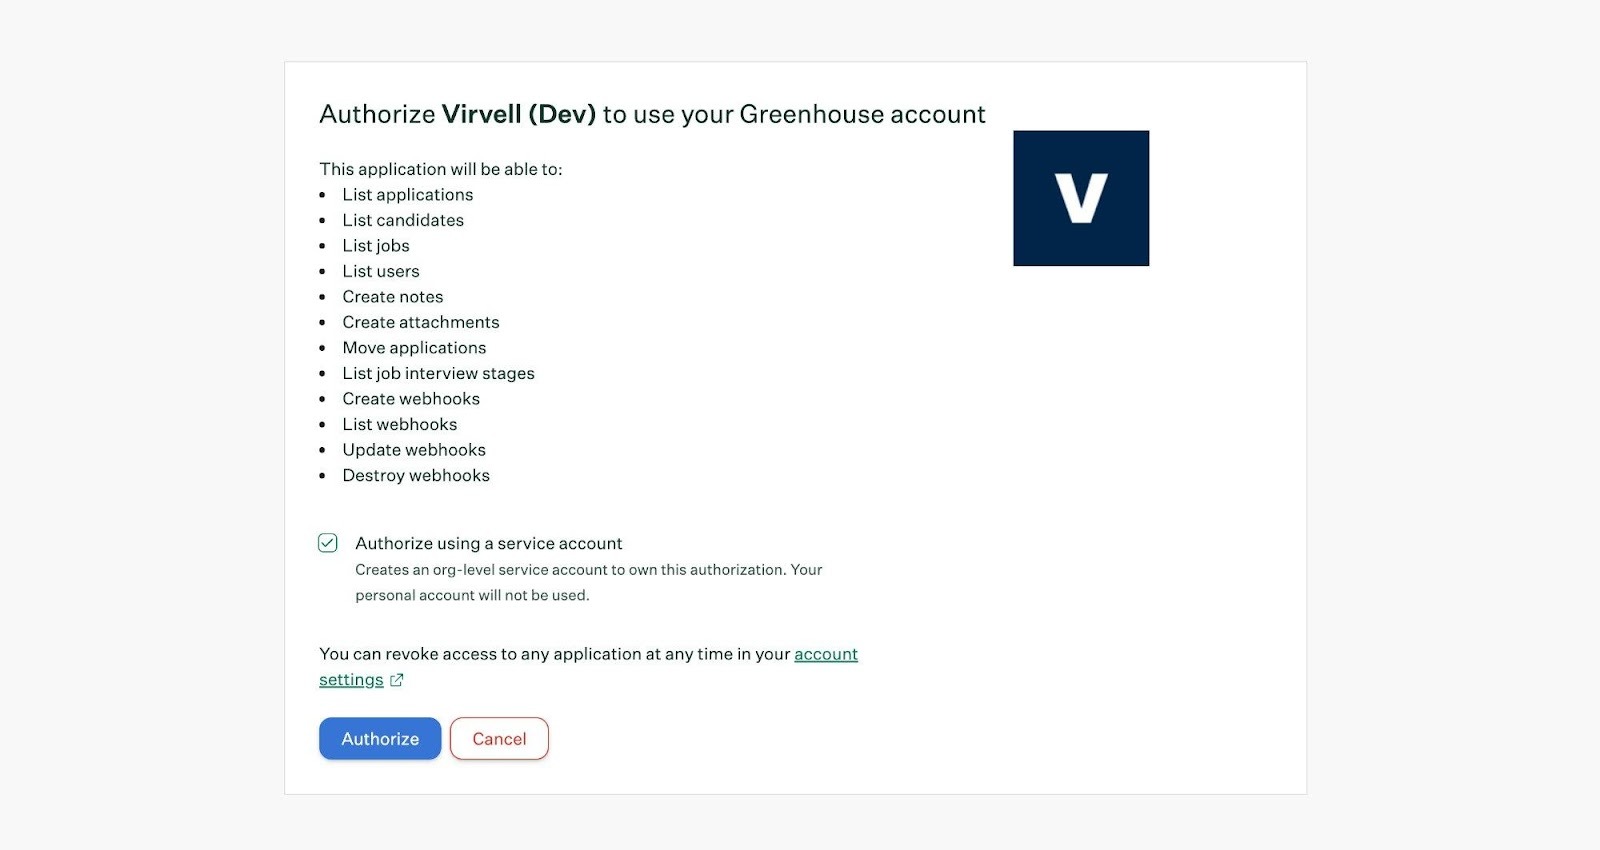1600x850 pixels.
Task: Select the Cancel button
Action: click(x=499, y=738)
